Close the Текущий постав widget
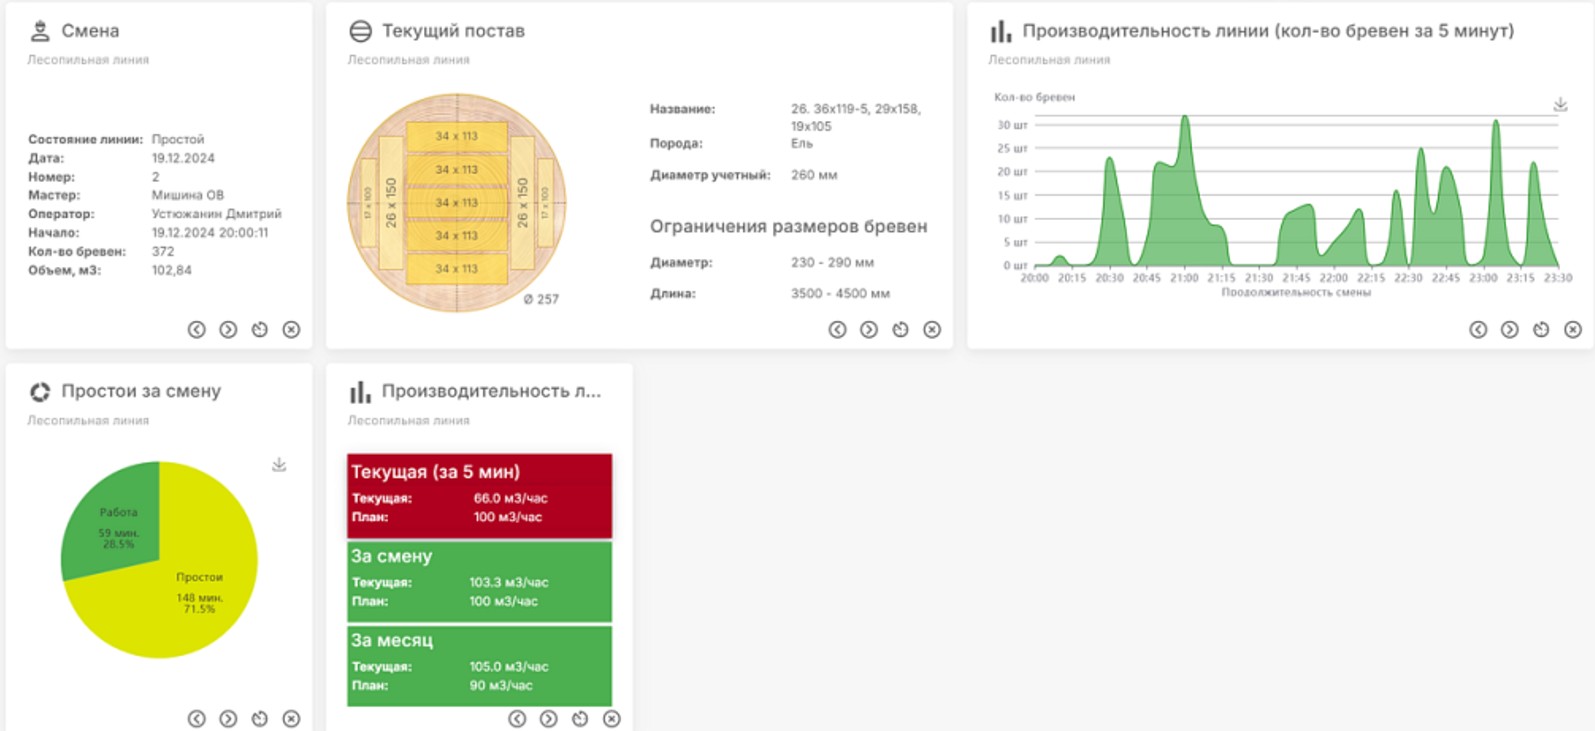Image resolution: width=1595 pixels, height=731 pixels. pyautogui.click(x=932, y=330)
